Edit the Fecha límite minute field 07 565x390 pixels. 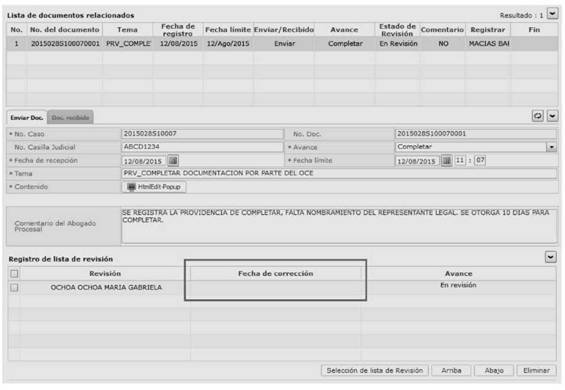(x=480, y=160)
